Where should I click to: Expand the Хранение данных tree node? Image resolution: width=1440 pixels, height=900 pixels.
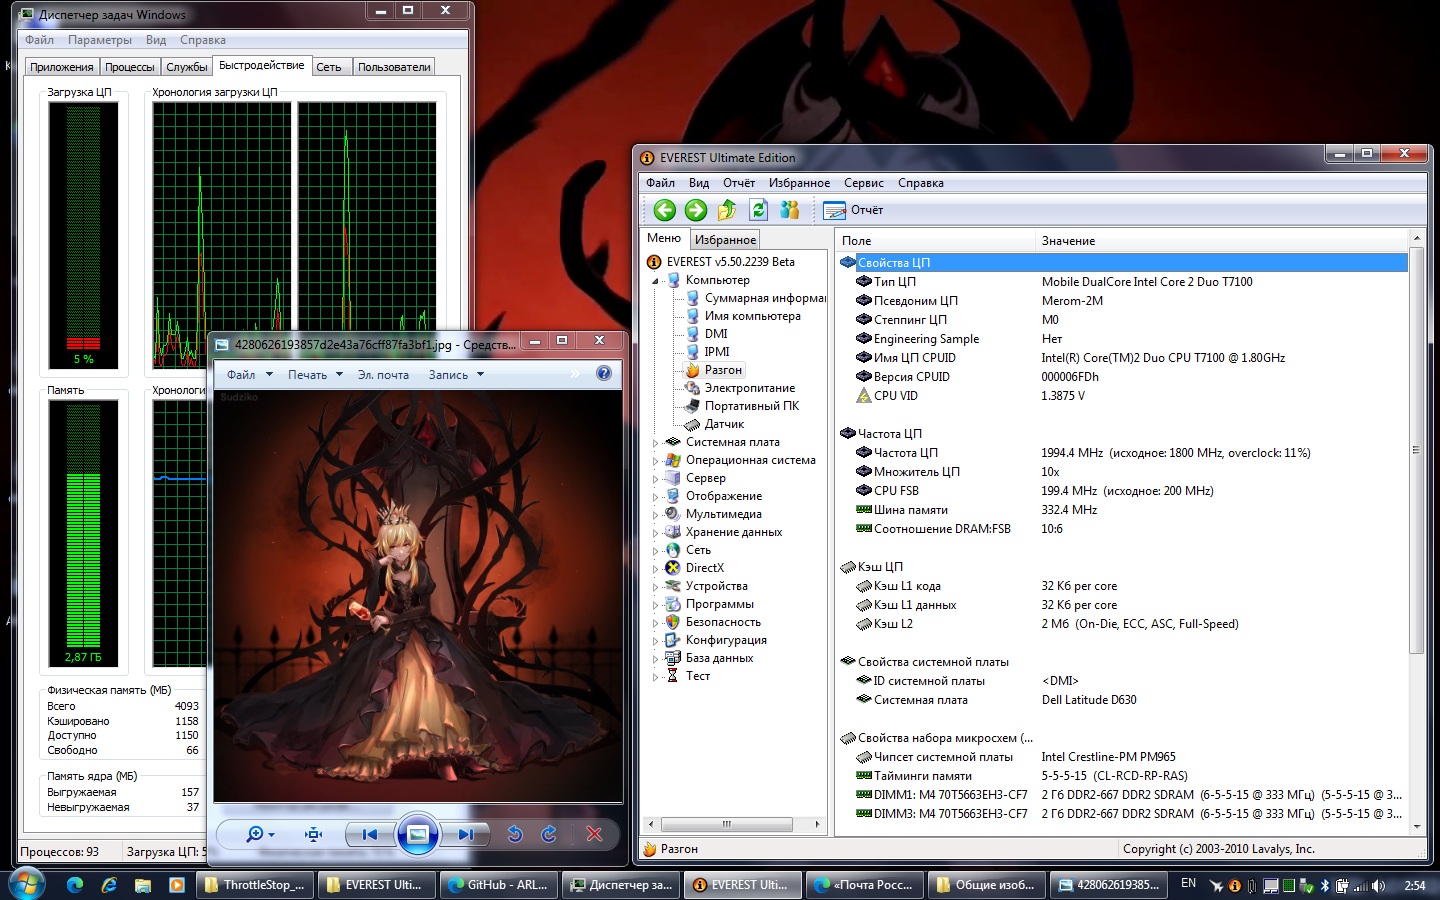click(656, 532)
